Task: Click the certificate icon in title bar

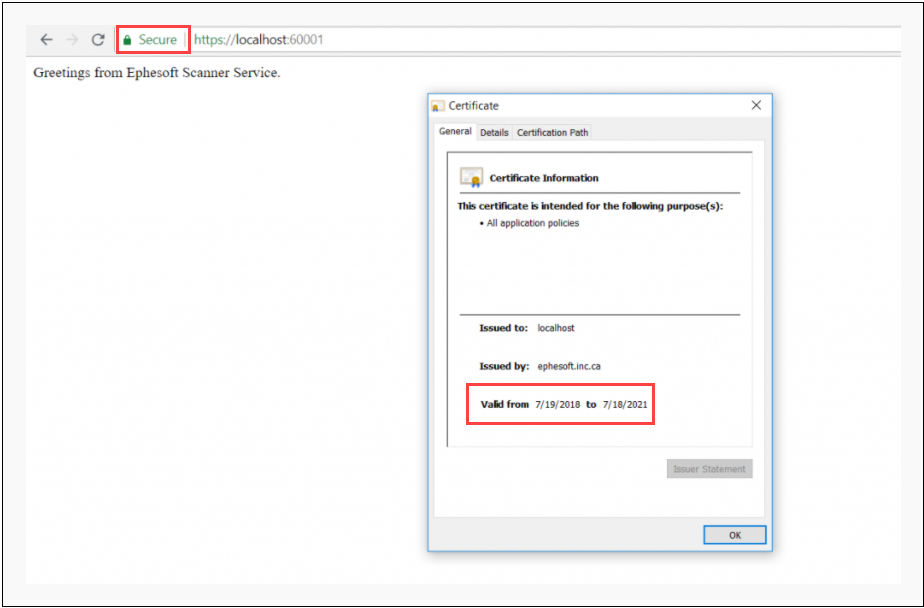Action: (438, 106)
